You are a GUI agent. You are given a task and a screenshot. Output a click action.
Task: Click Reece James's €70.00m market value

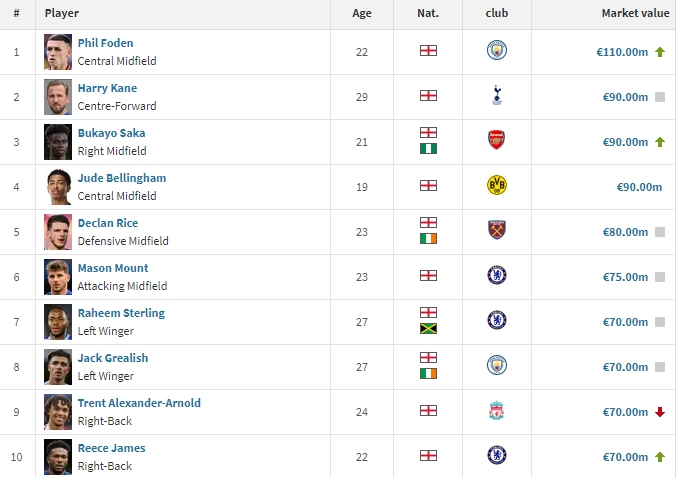click(x=625, y=457)
